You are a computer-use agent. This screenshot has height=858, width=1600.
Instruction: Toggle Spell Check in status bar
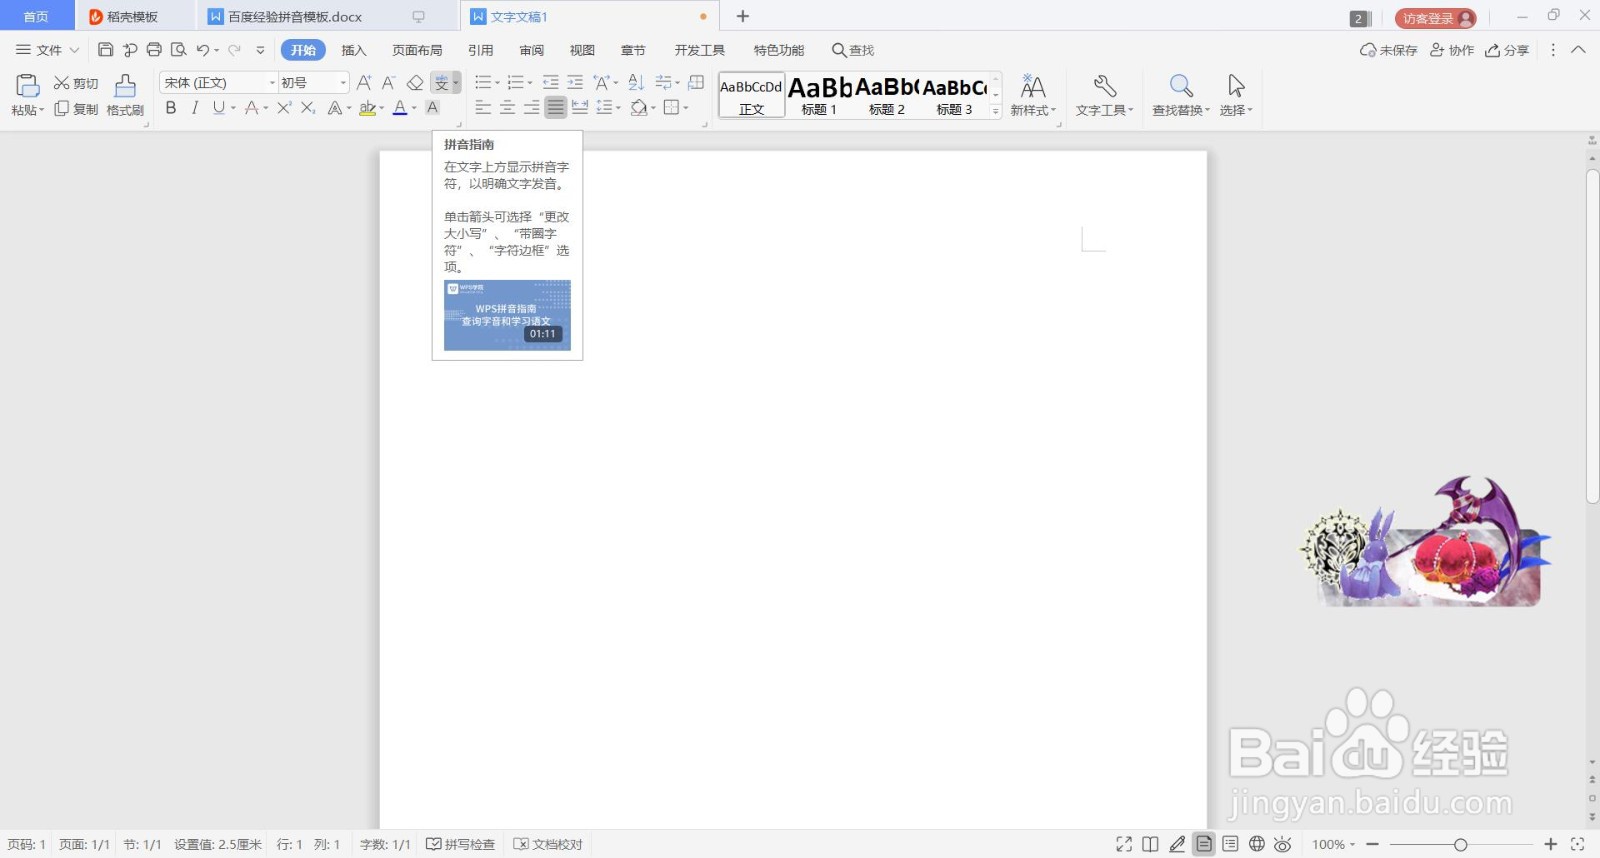pos(460,845)
